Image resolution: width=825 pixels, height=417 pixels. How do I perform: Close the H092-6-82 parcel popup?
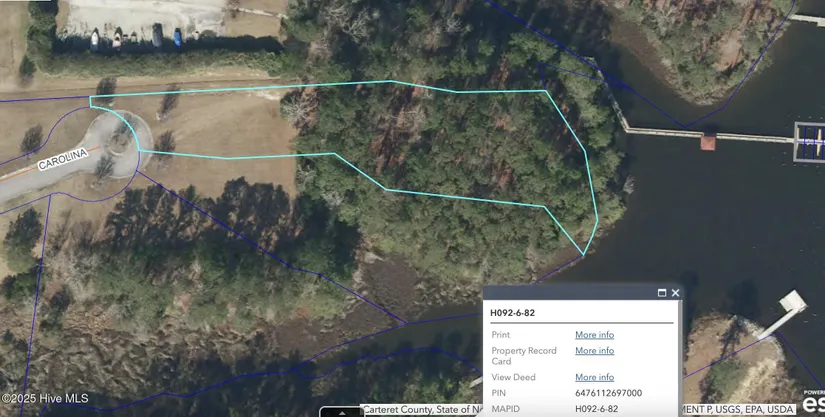676,293
